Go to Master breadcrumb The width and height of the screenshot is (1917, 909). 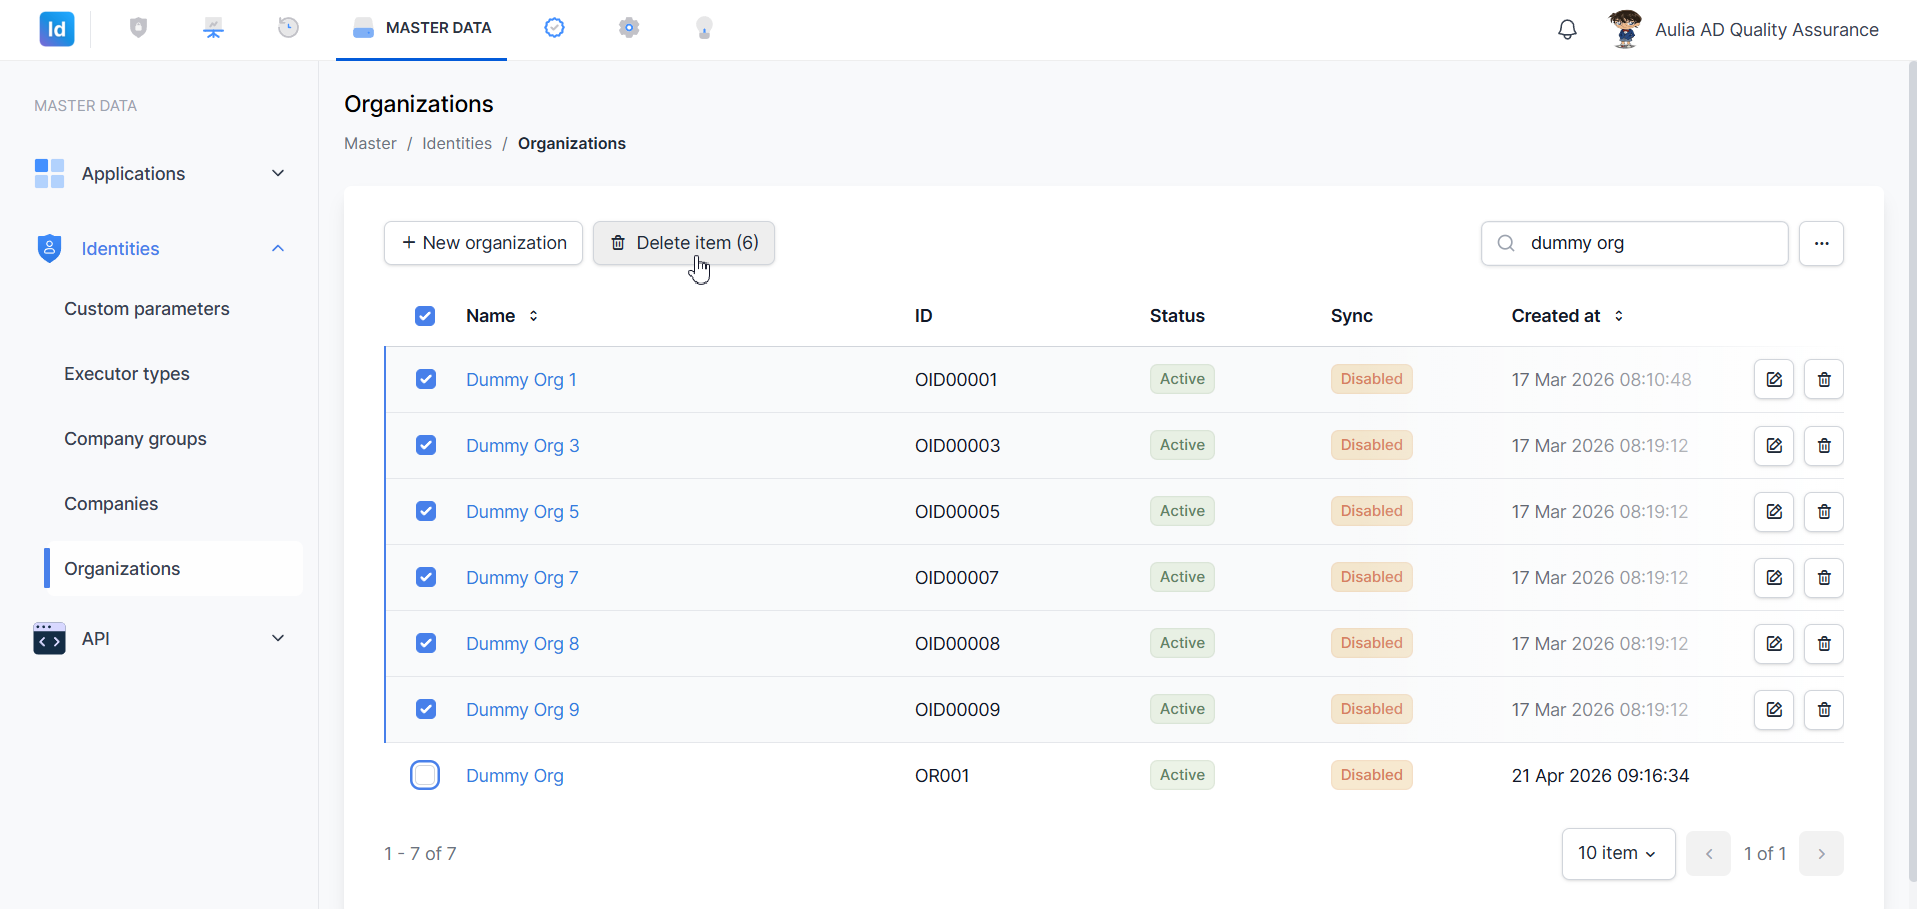[370, 144]
